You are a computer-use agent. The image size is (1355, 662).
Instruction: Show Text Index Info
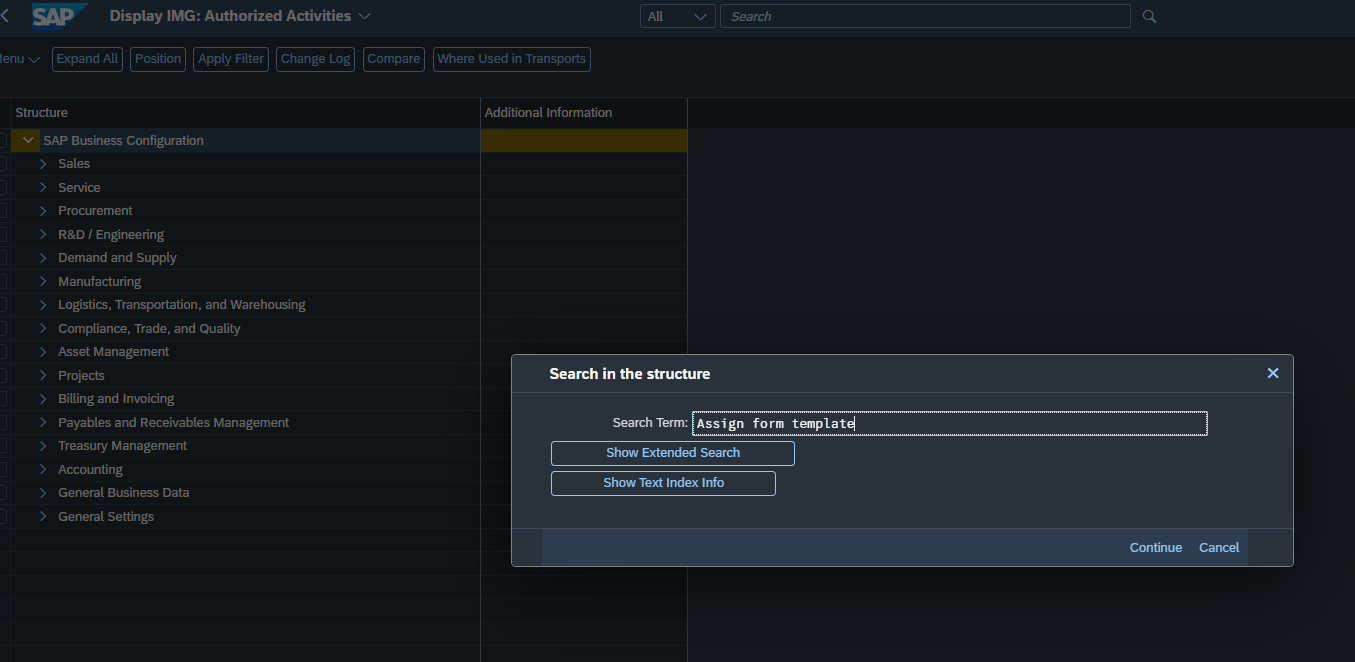pyautogui.click(x=663, y=483)
